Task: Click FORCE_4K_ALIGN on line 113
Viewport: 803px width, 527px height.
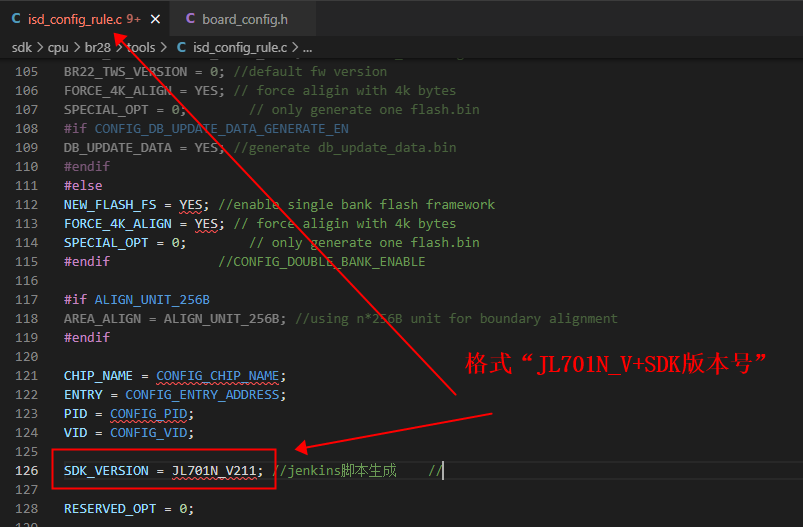Action: (x=117, y=224)
